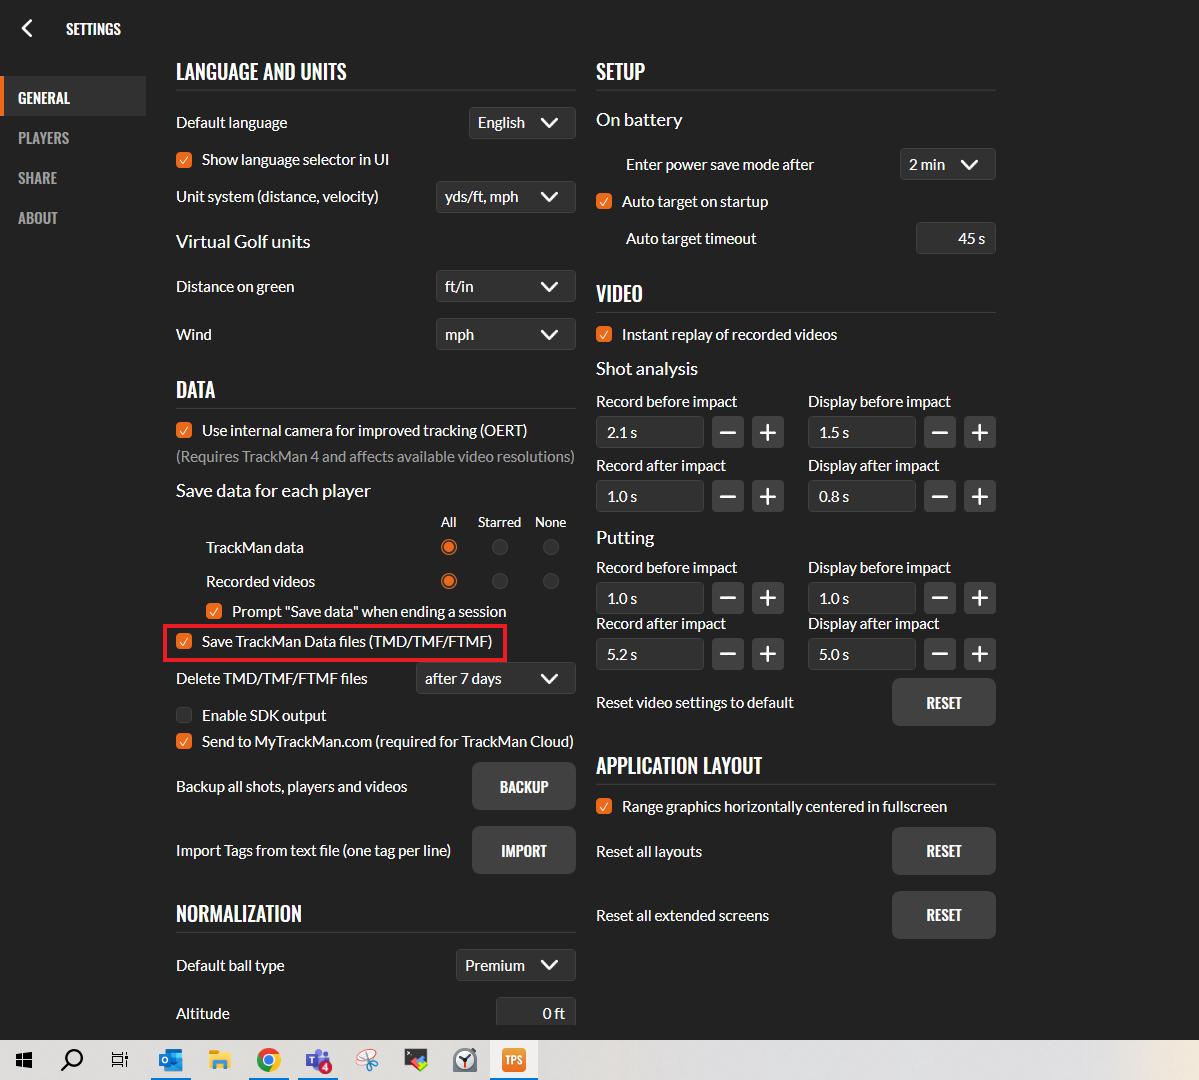Click the plus icon beside Record before impact
Screen dimensions: 1199x1080
(x=767, y=432)
